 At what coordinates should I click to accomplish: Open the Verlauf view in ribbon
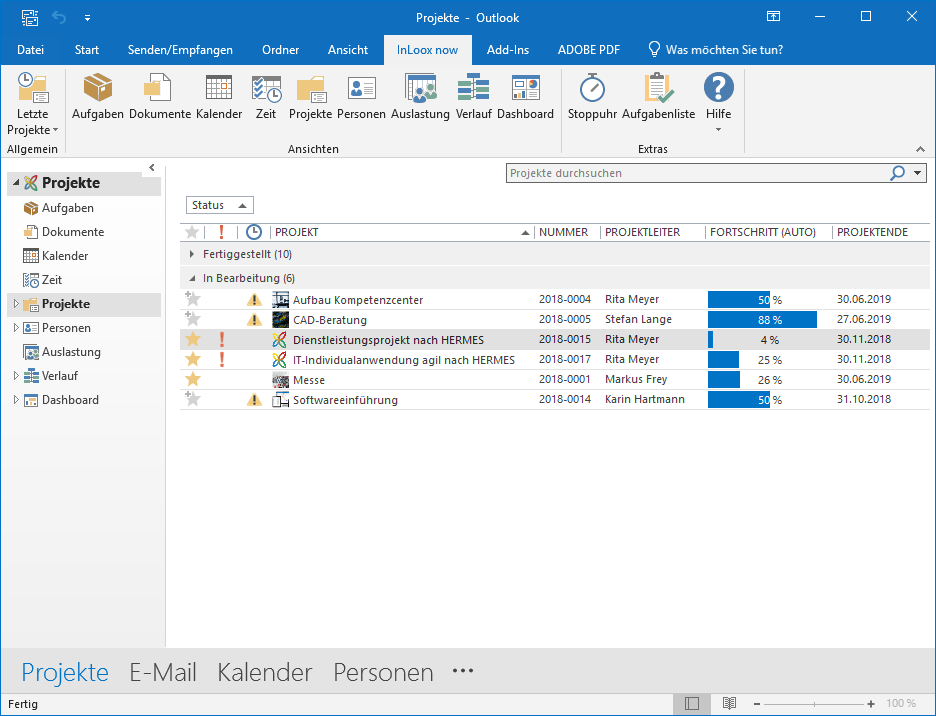(x=473, y=97)
